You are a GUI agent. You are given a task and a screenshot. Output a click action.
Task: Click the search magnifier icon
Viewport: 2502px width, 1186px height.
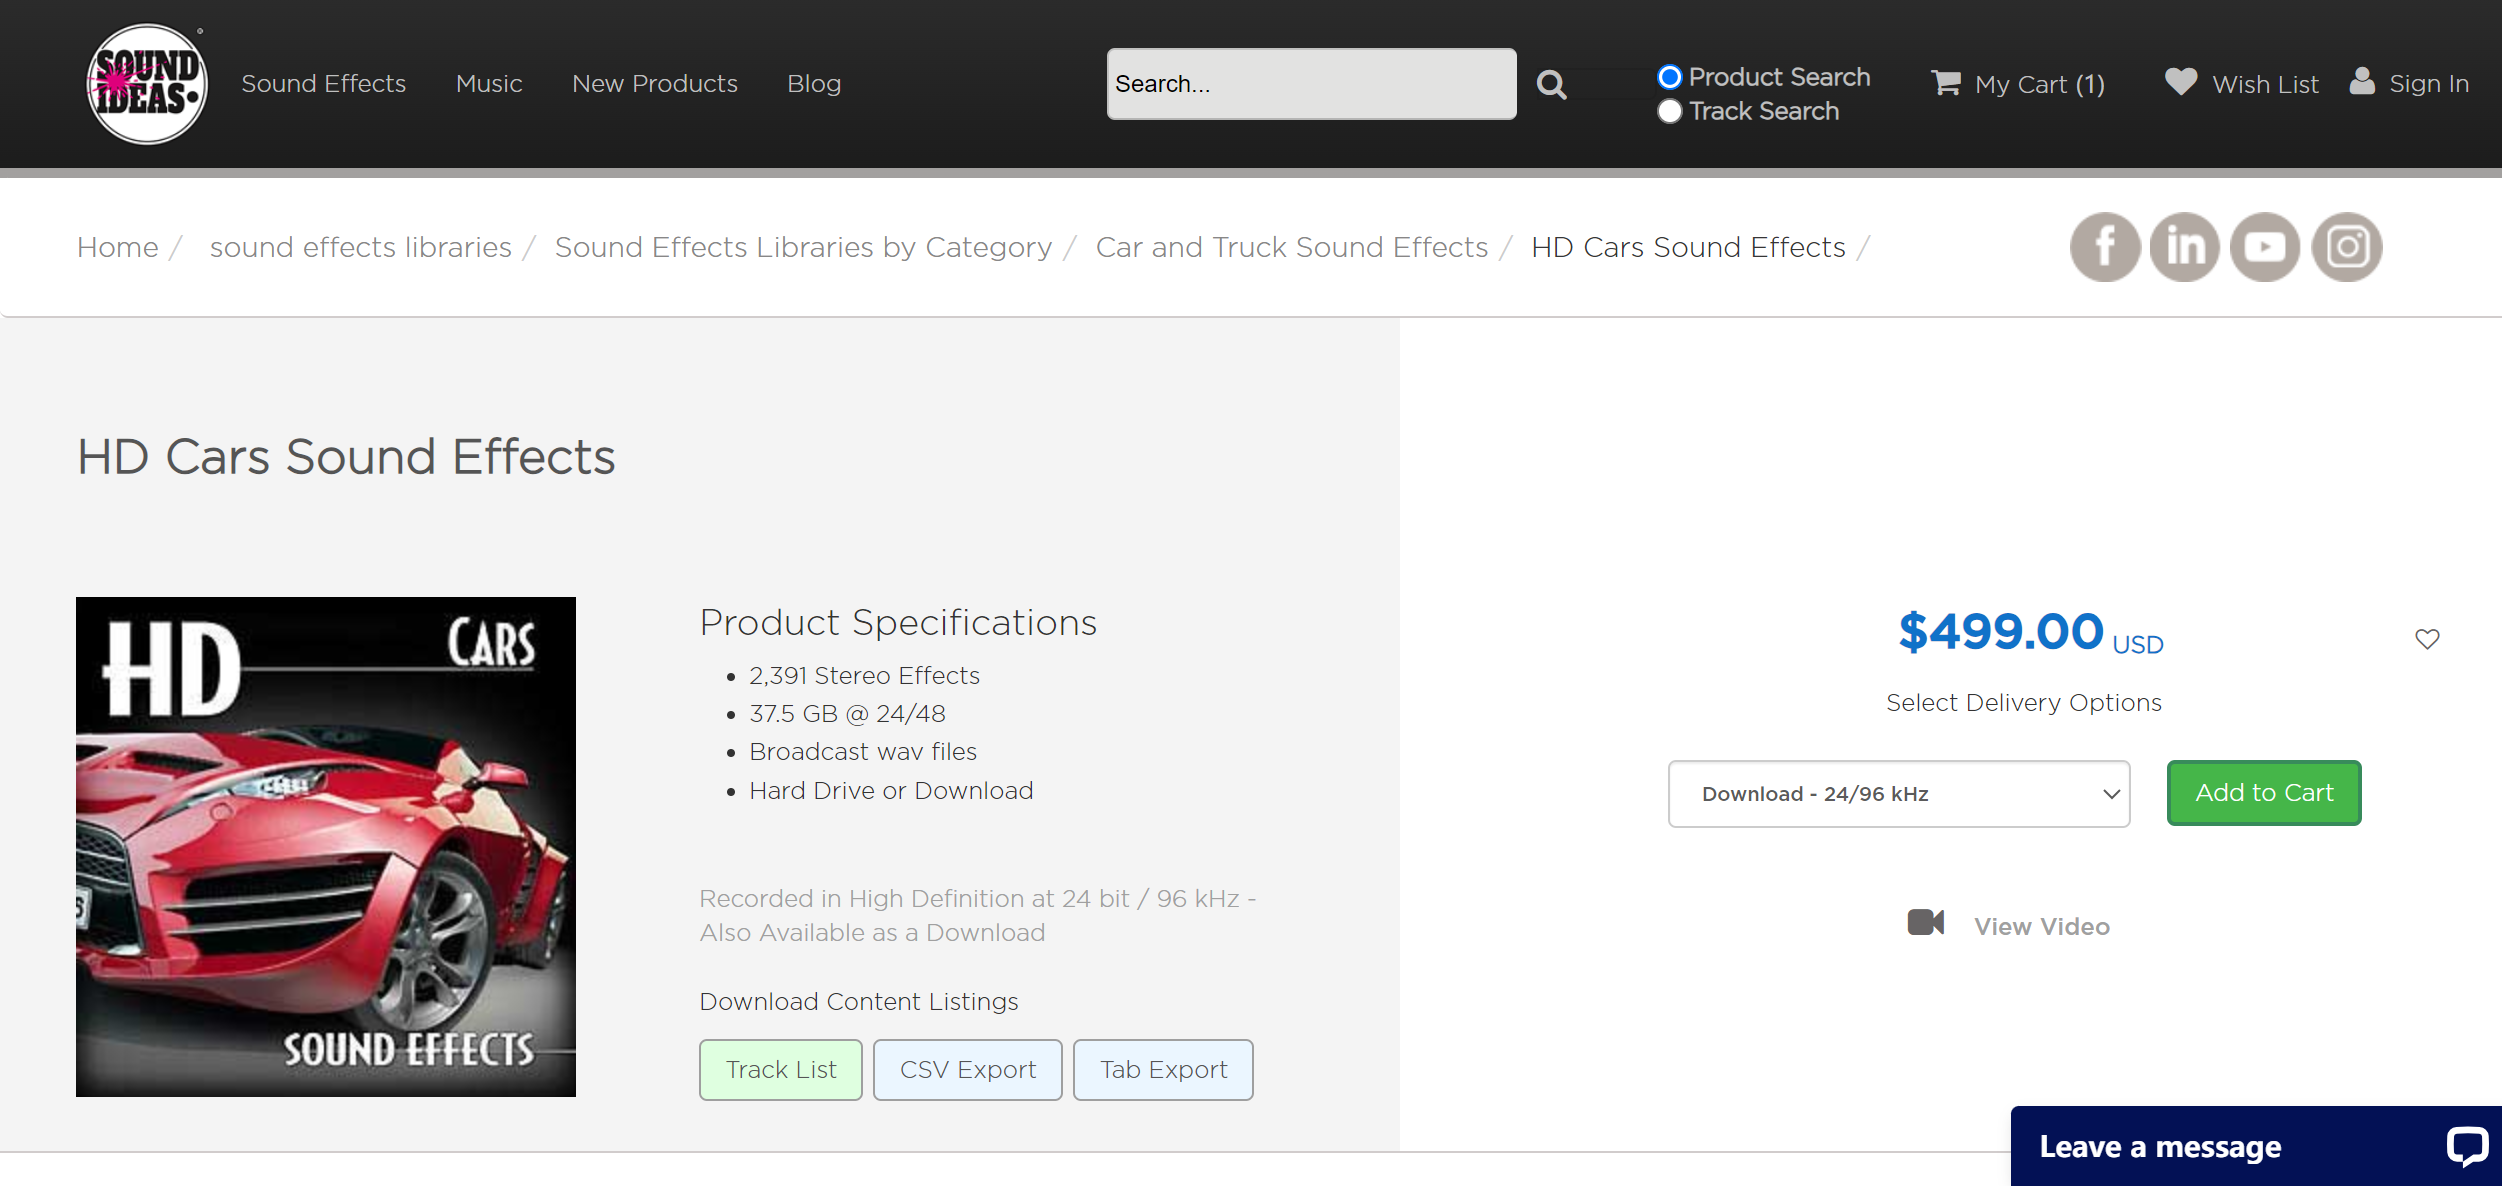(1551, 84)
